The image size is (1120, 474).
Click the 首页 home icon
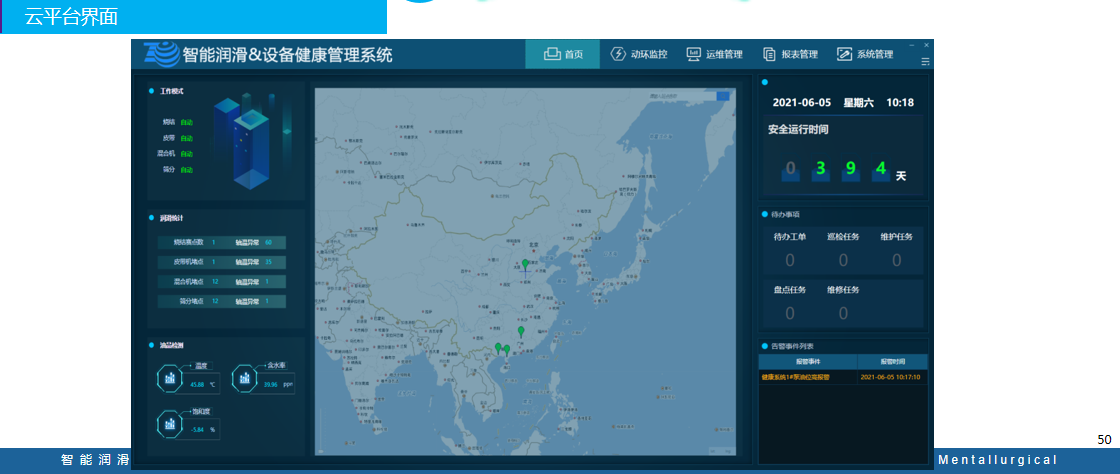pos(551,54)
